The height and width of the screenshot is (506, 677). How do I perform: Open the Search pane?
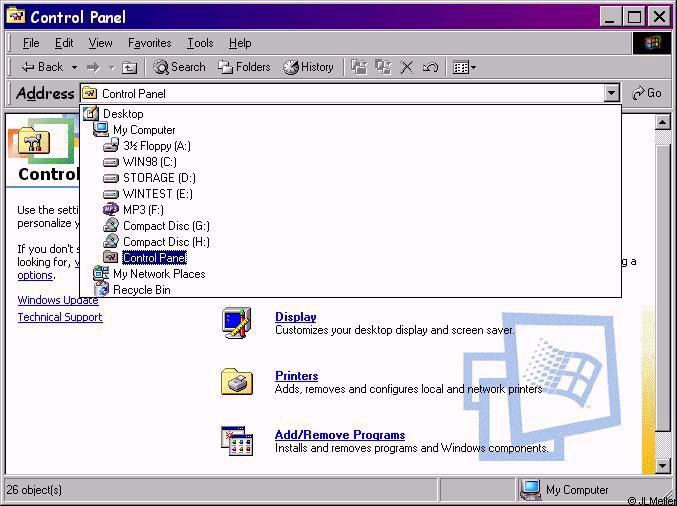179,67
